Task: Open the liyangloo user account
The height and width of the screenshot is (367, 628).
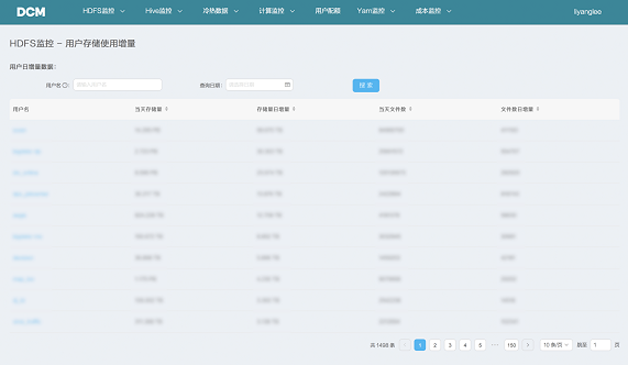Action: pyautogui.click(x=588, y=12)
